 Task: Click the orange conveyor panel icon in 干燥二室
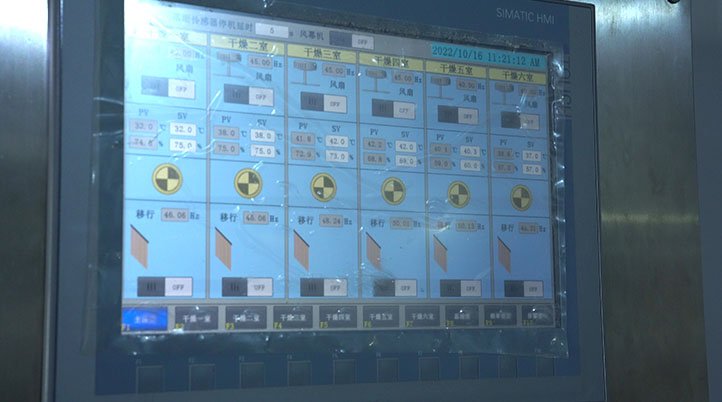click(223, 249)
